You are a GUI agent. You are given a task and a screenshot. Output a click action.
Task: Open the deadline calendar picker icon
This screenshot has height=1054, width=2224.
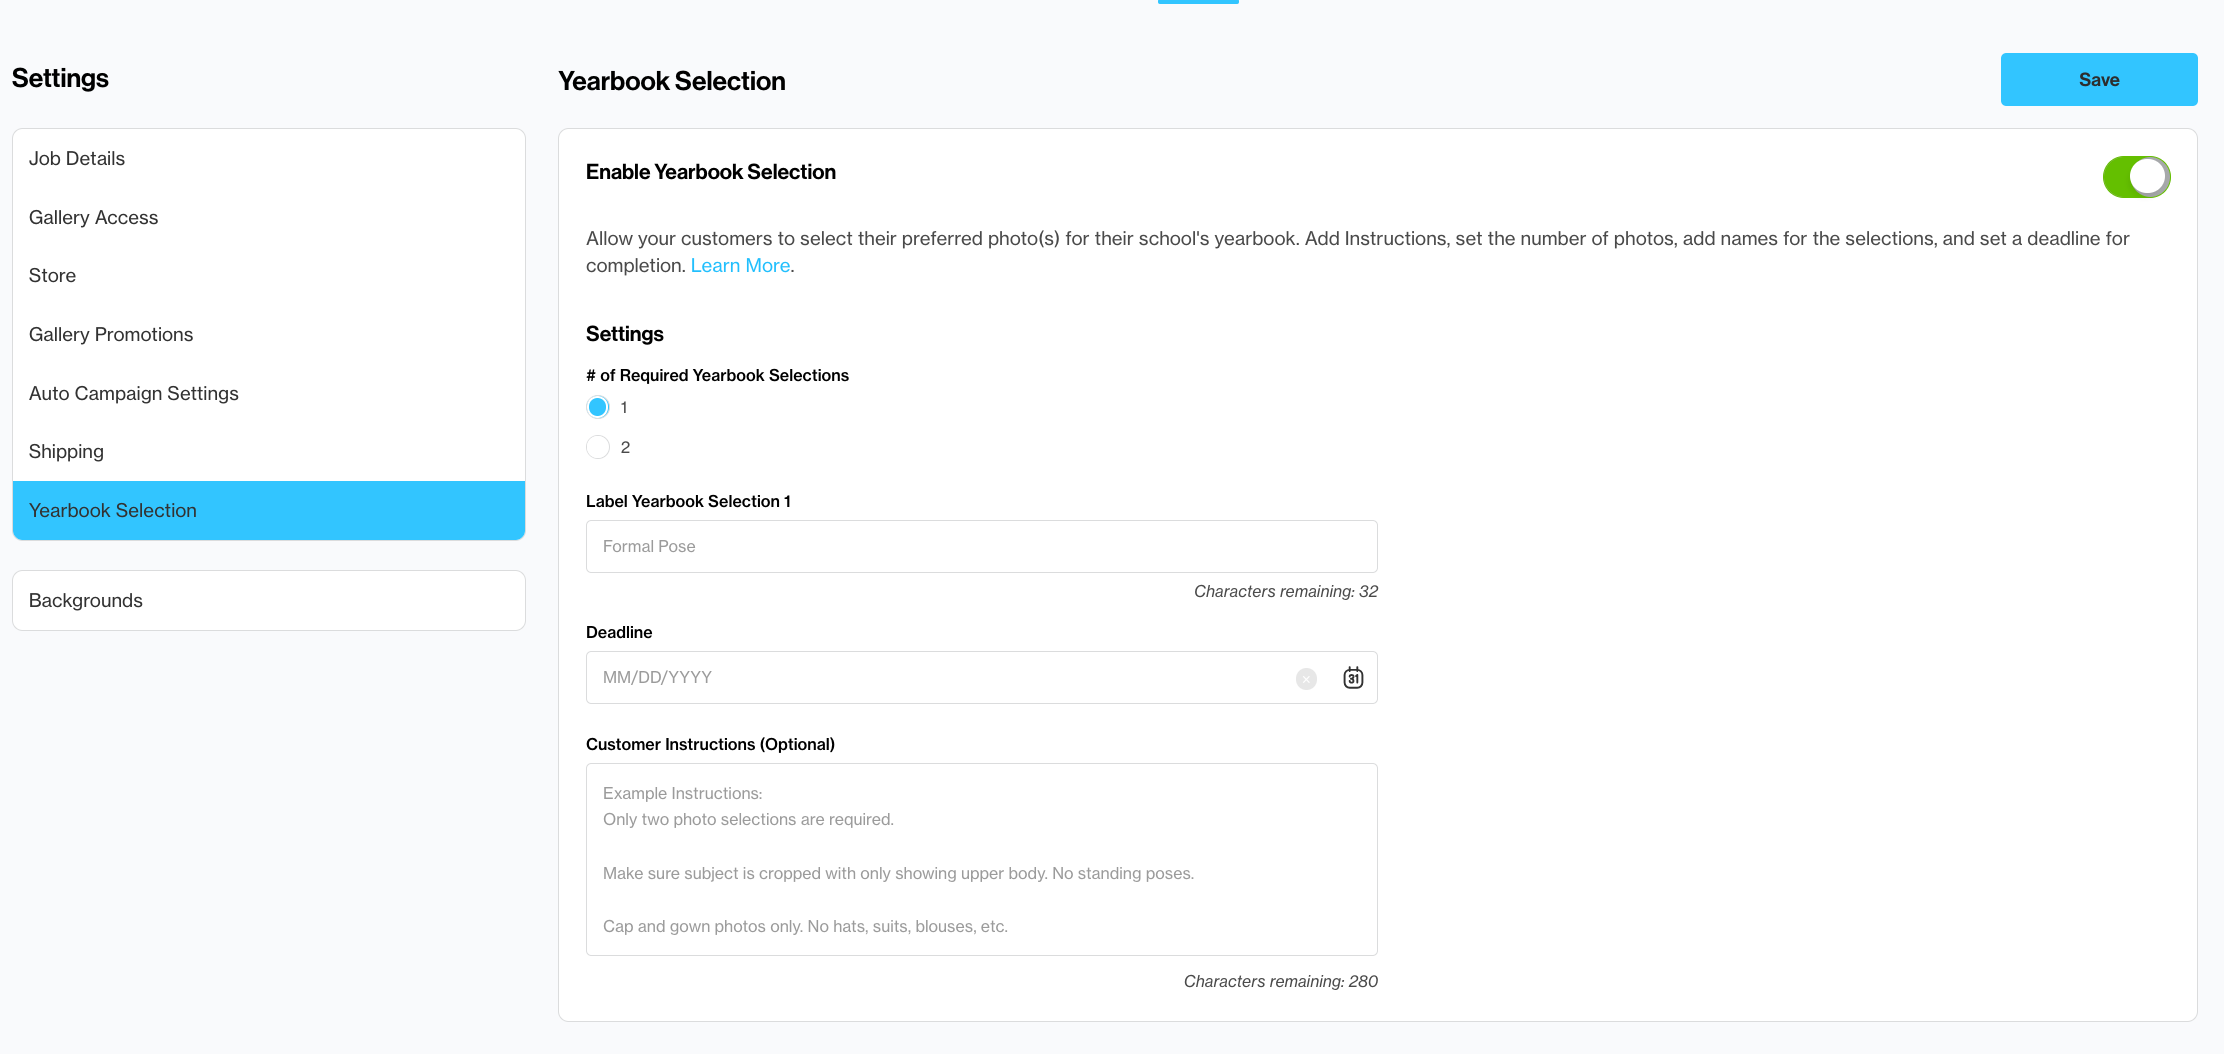point(1353,678)
